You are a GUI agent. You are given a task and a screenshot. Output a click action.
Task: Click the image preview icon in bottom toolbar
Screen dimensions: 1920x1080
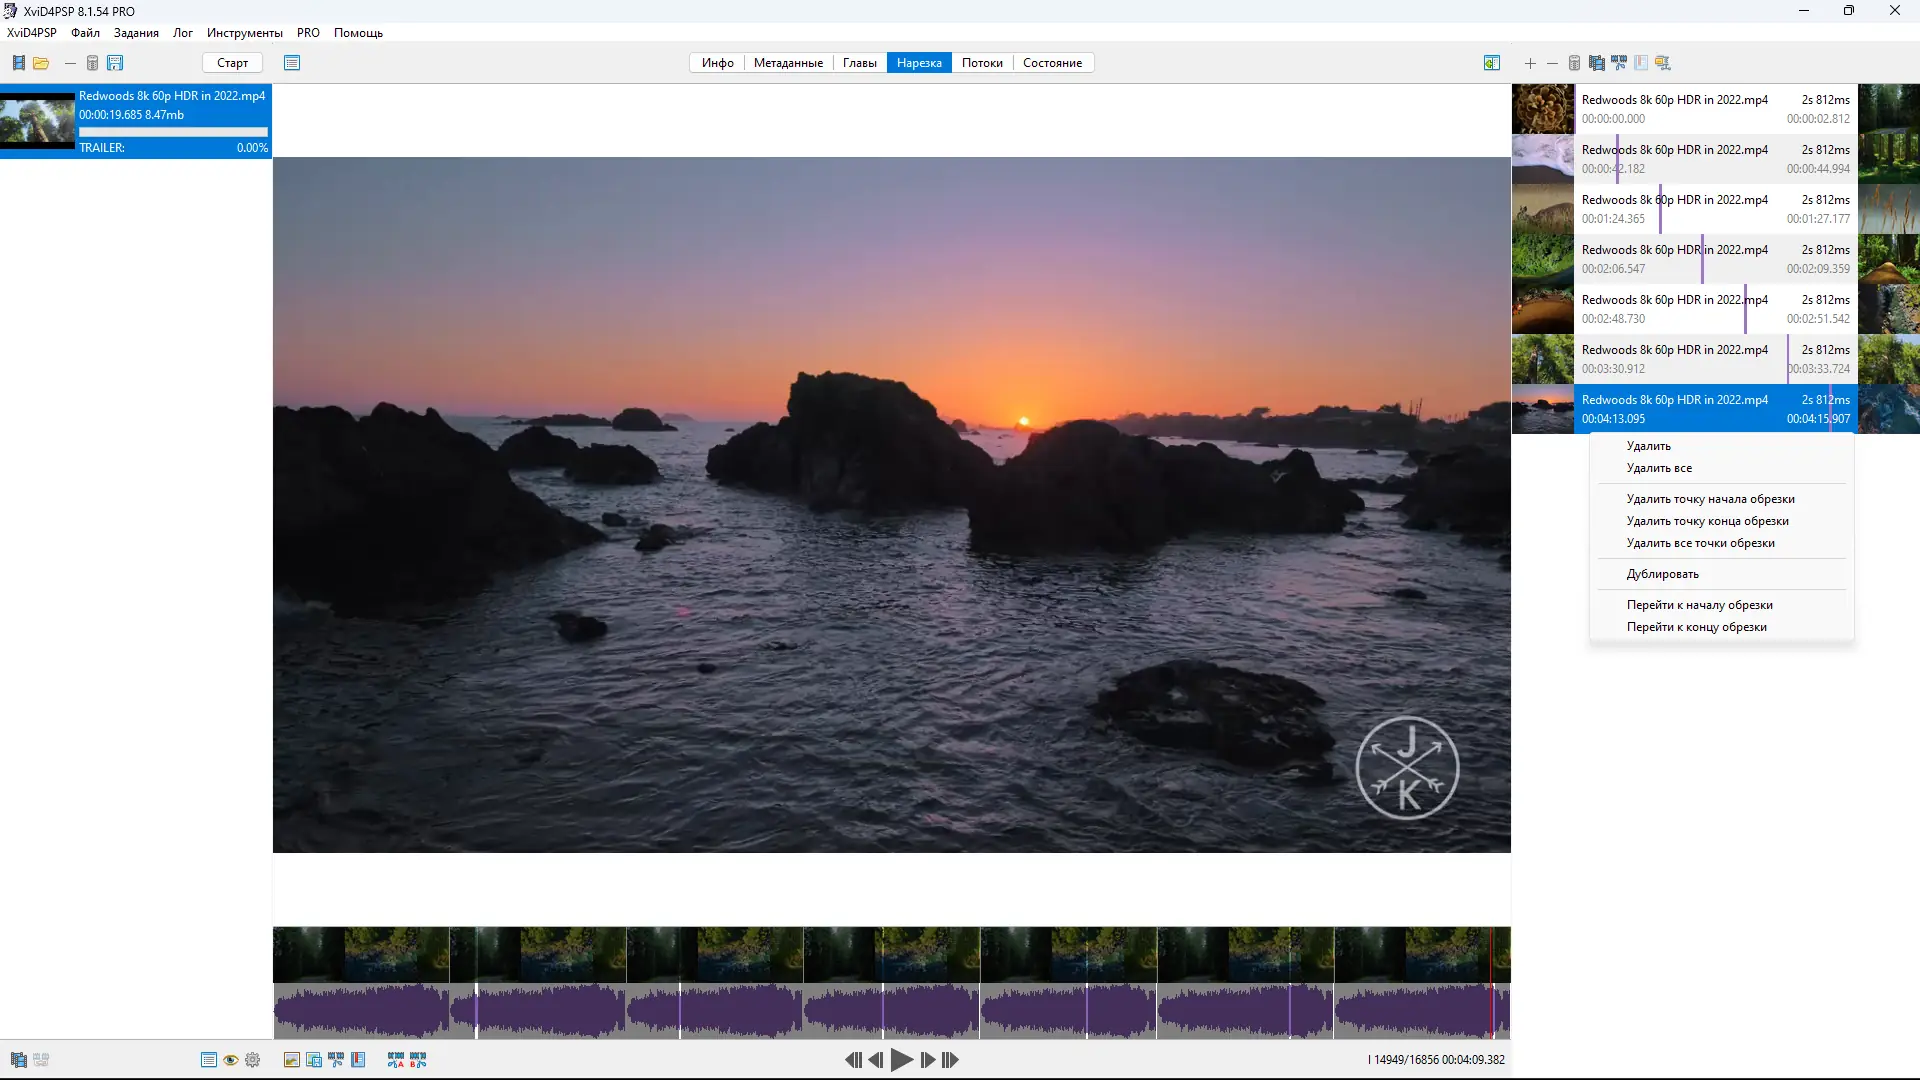[291, 1060]
